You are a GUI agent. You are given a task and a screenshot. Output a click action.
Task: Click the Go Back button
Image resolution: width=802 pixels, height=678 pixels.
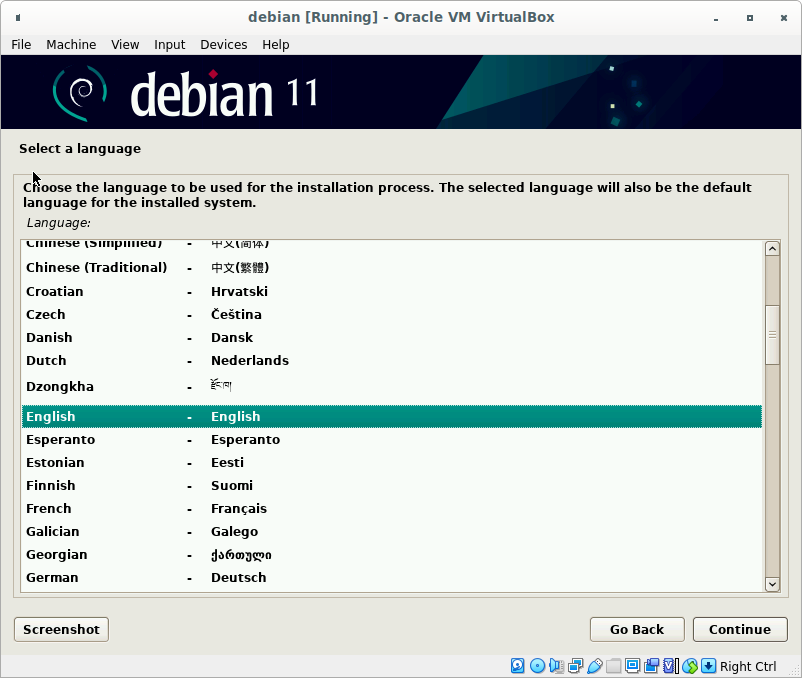(x=637, y=629)
